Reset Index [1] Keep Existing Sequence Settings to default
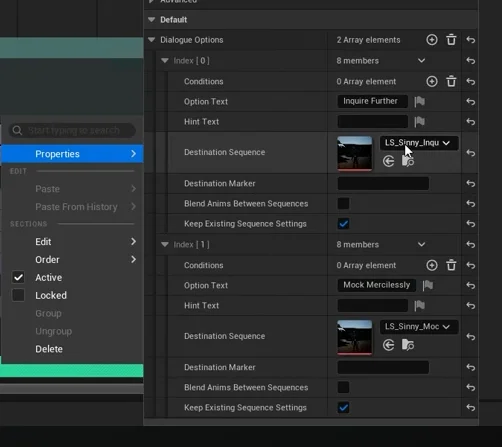 [470, 407]
